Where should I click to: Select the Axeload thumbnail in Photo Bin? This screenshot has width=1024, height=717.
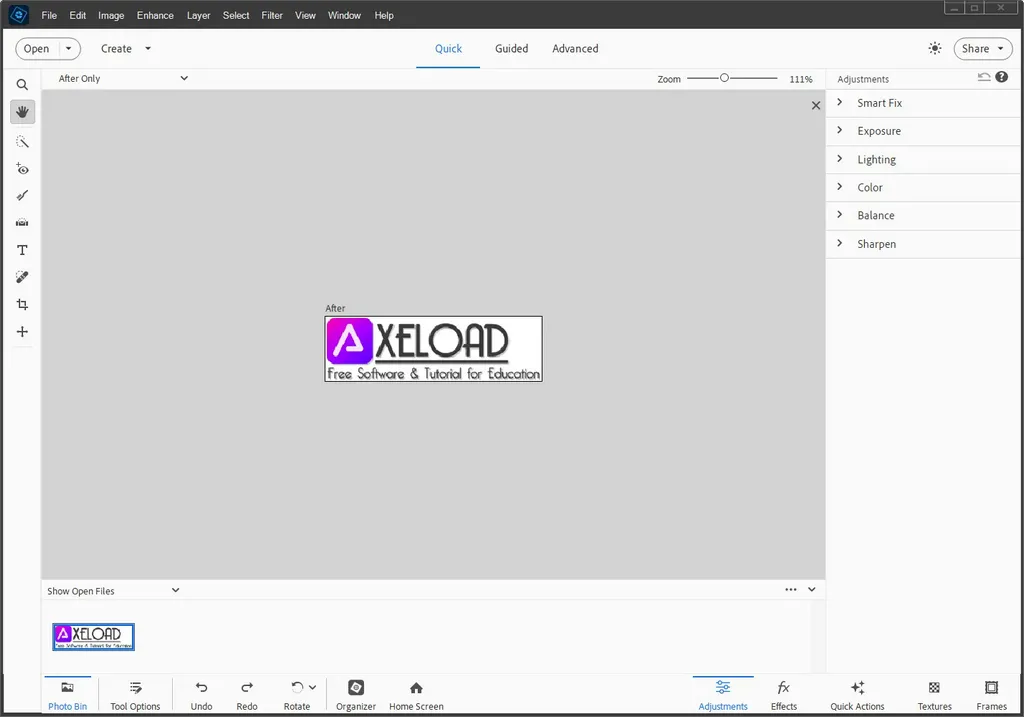tap(93, 637)
